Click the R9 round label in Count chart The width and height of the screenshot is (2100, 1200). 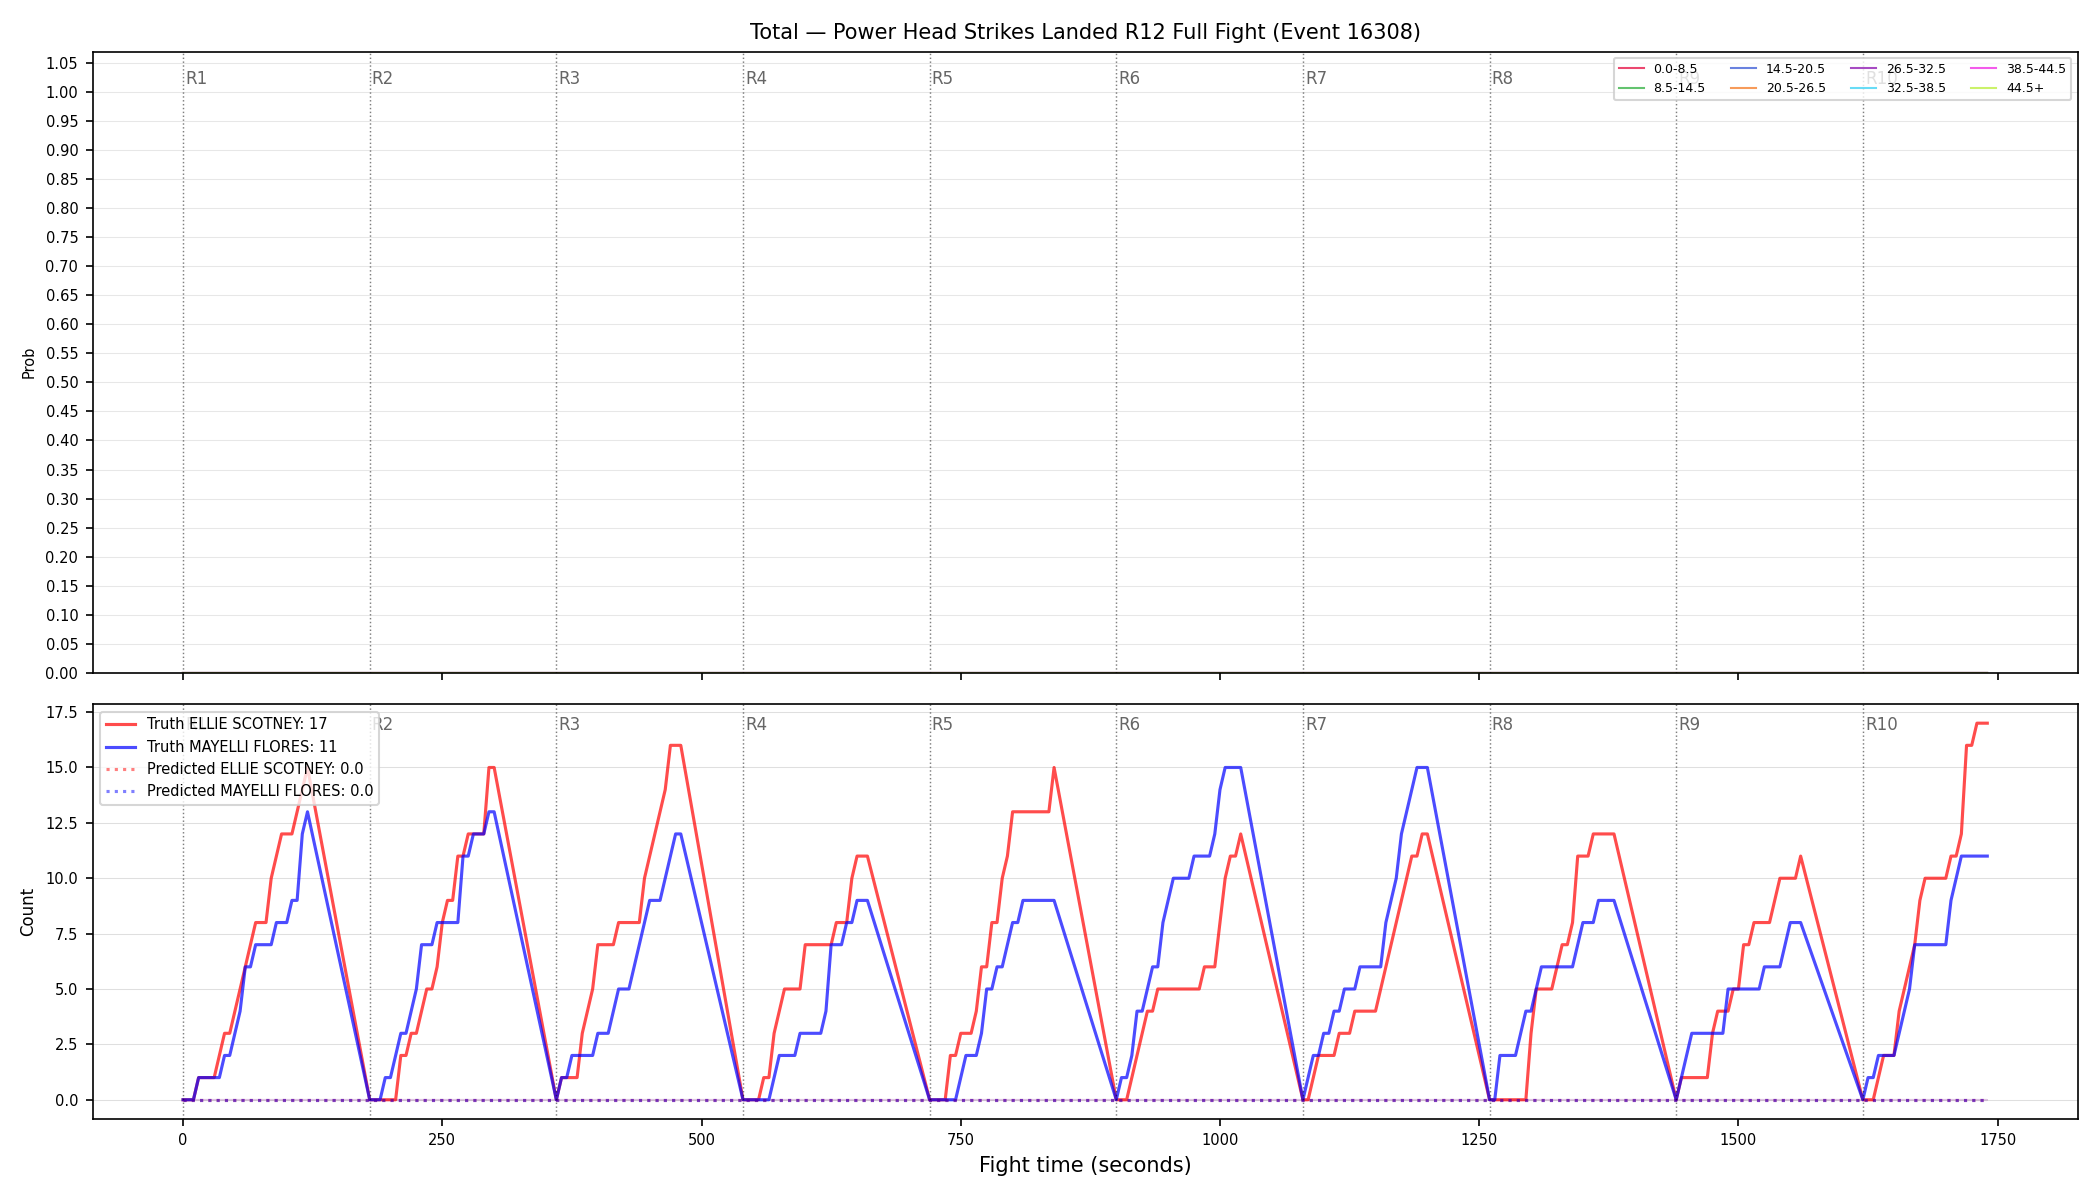(1689, 724)
